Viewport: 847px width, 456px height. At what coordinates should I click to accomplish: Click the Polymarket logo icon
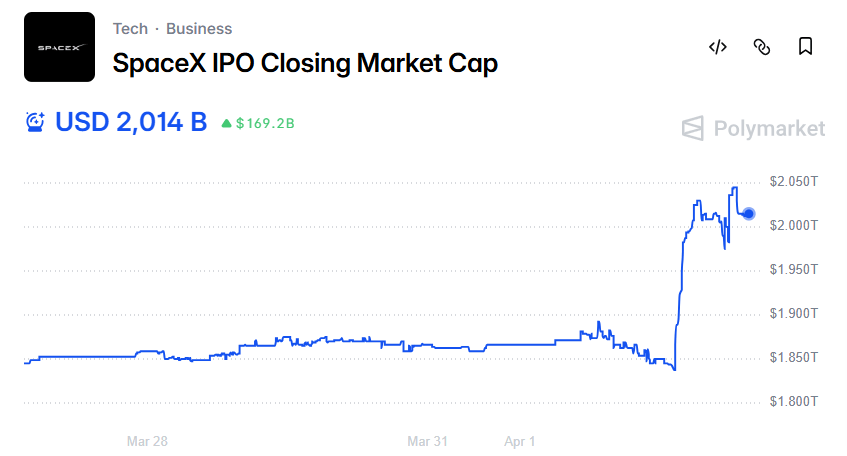693,128
